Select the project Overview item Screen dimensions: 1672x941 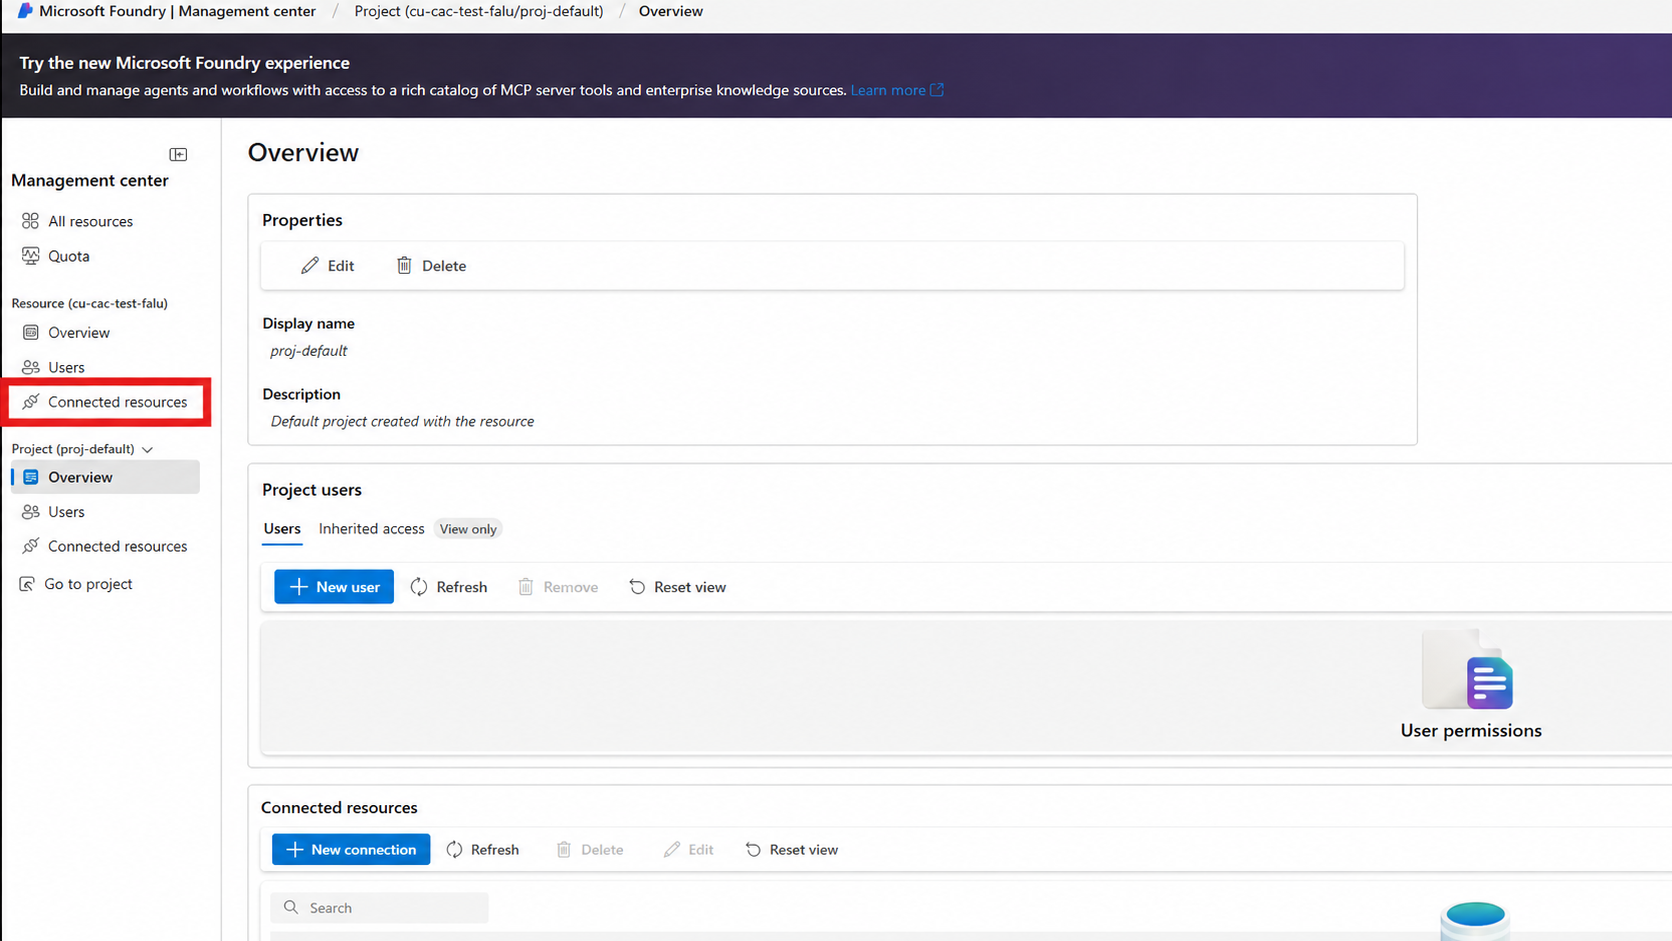pos(105,477)
